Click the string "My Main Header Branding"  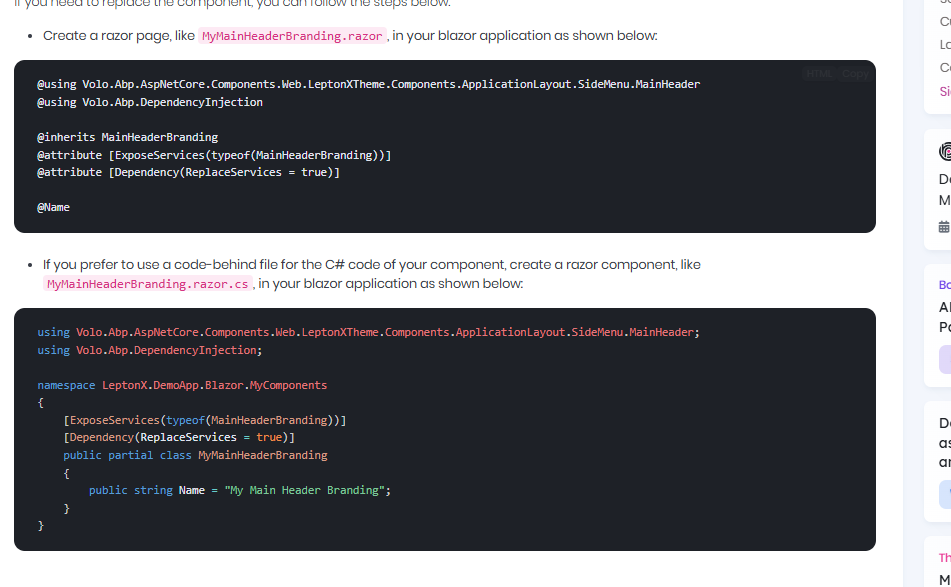tap(304, 490)
